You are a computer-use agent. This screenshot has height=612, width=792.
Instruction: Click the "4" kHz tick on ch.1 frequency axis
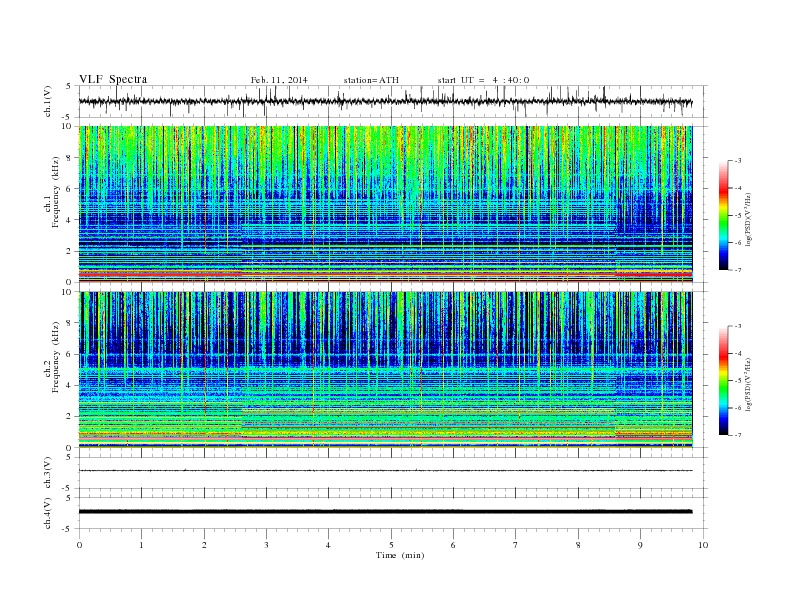click(69, 220)
